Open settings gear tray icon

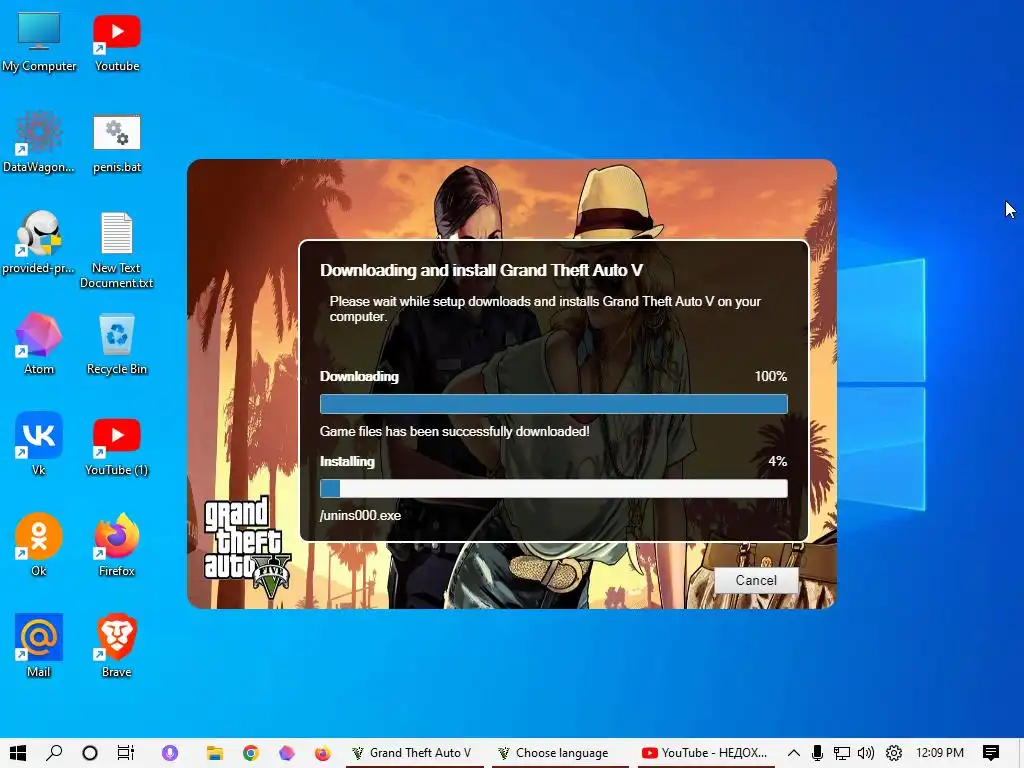point(894,753)
